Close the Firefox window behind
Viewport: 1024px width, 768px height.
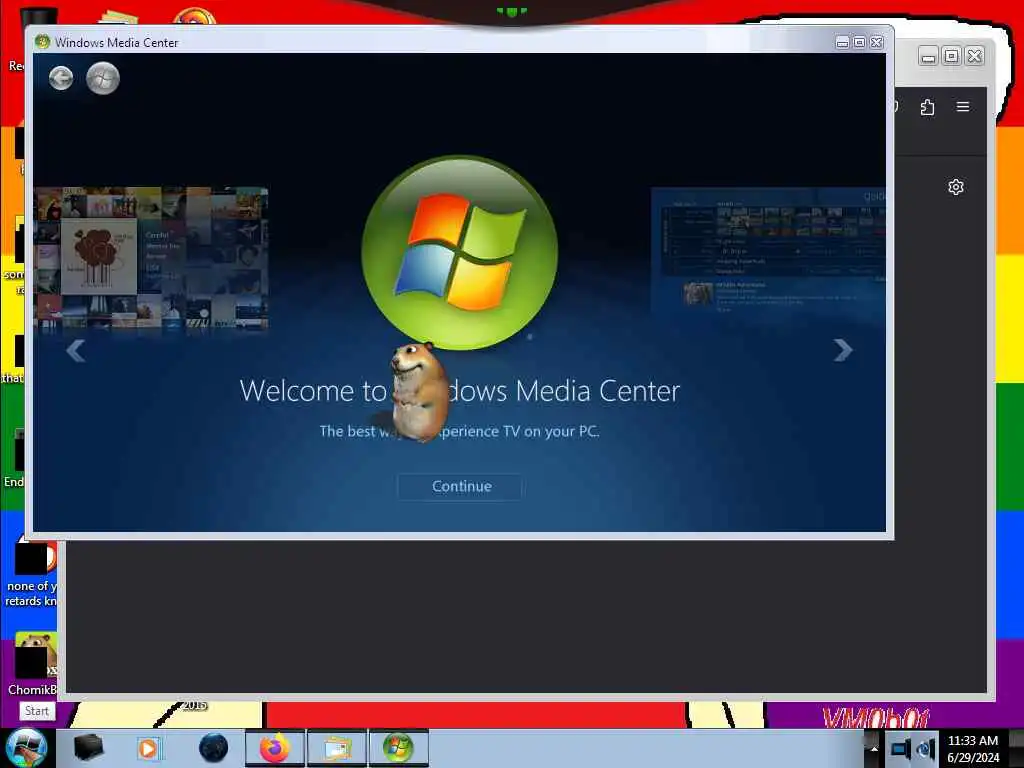[974, 56]
